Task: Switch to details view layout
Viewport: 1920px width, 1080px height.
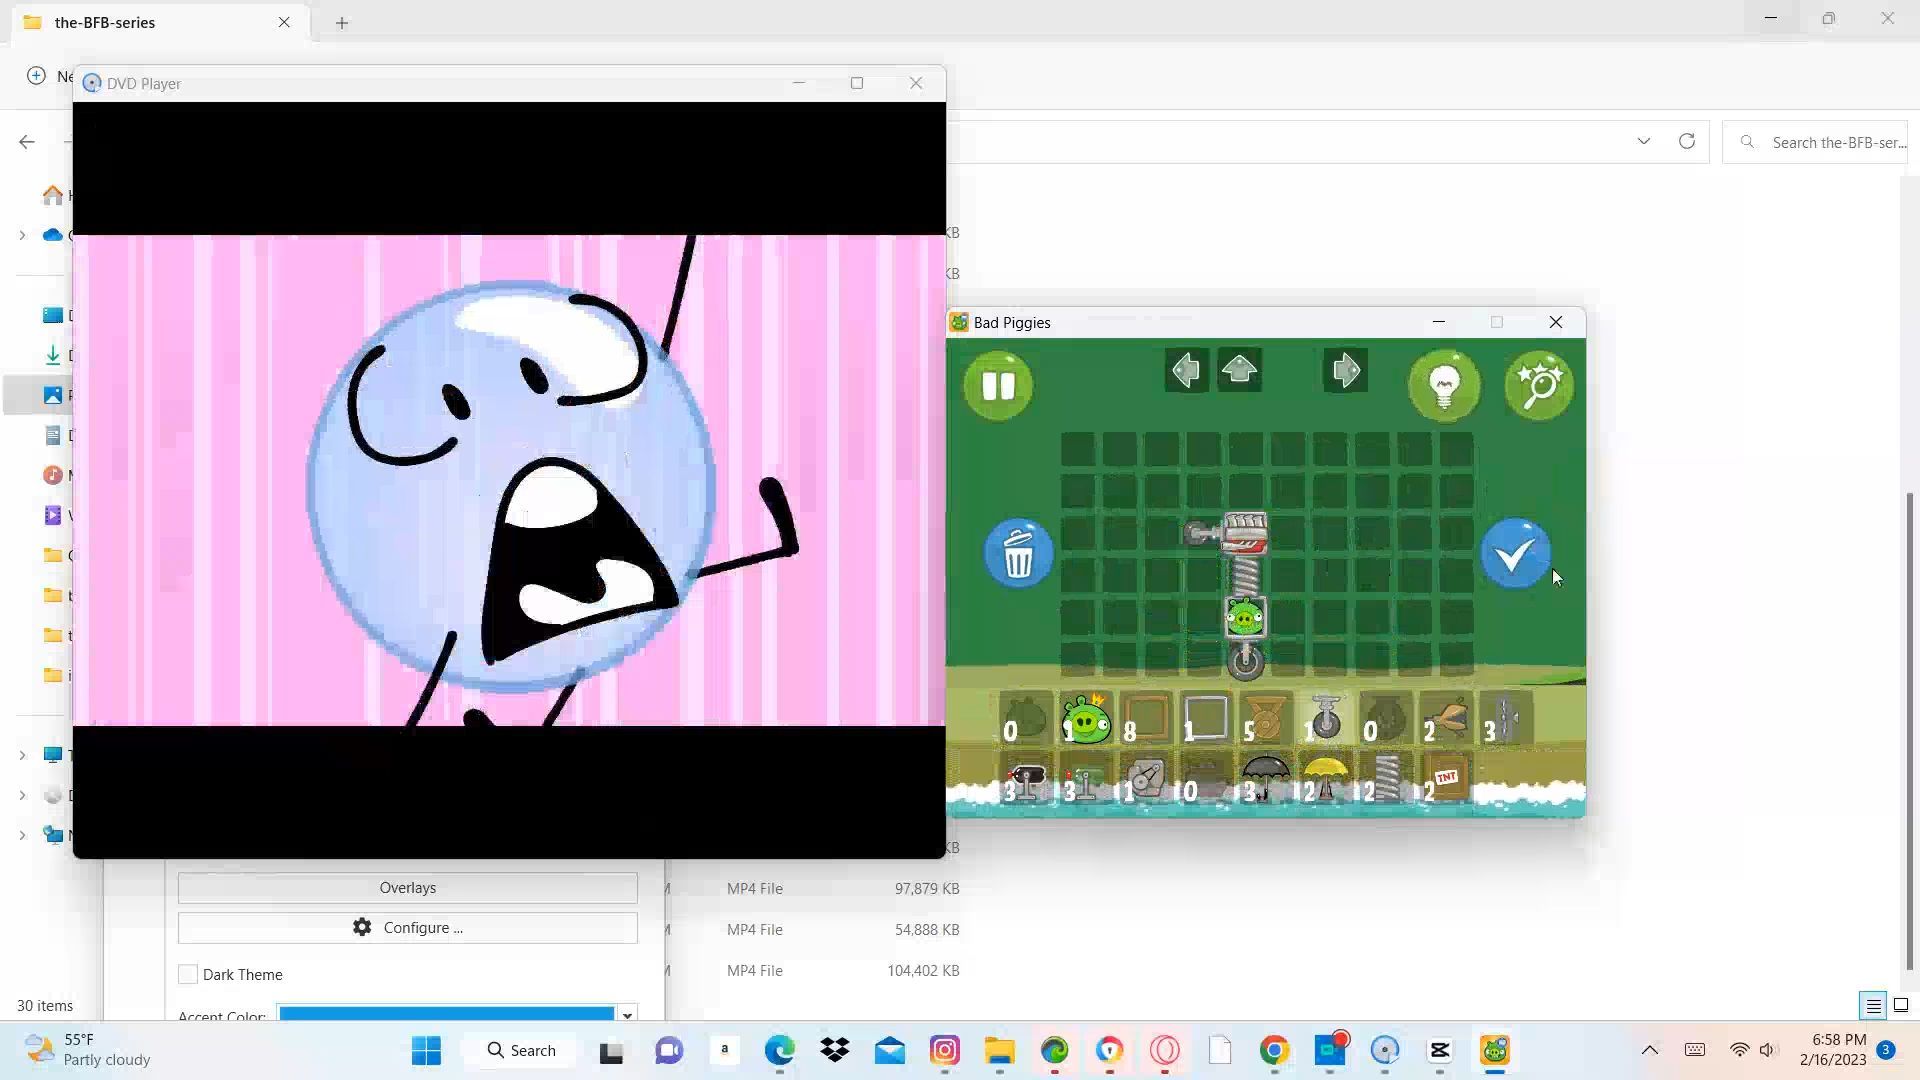Action: click(x=1873, y=1005)
